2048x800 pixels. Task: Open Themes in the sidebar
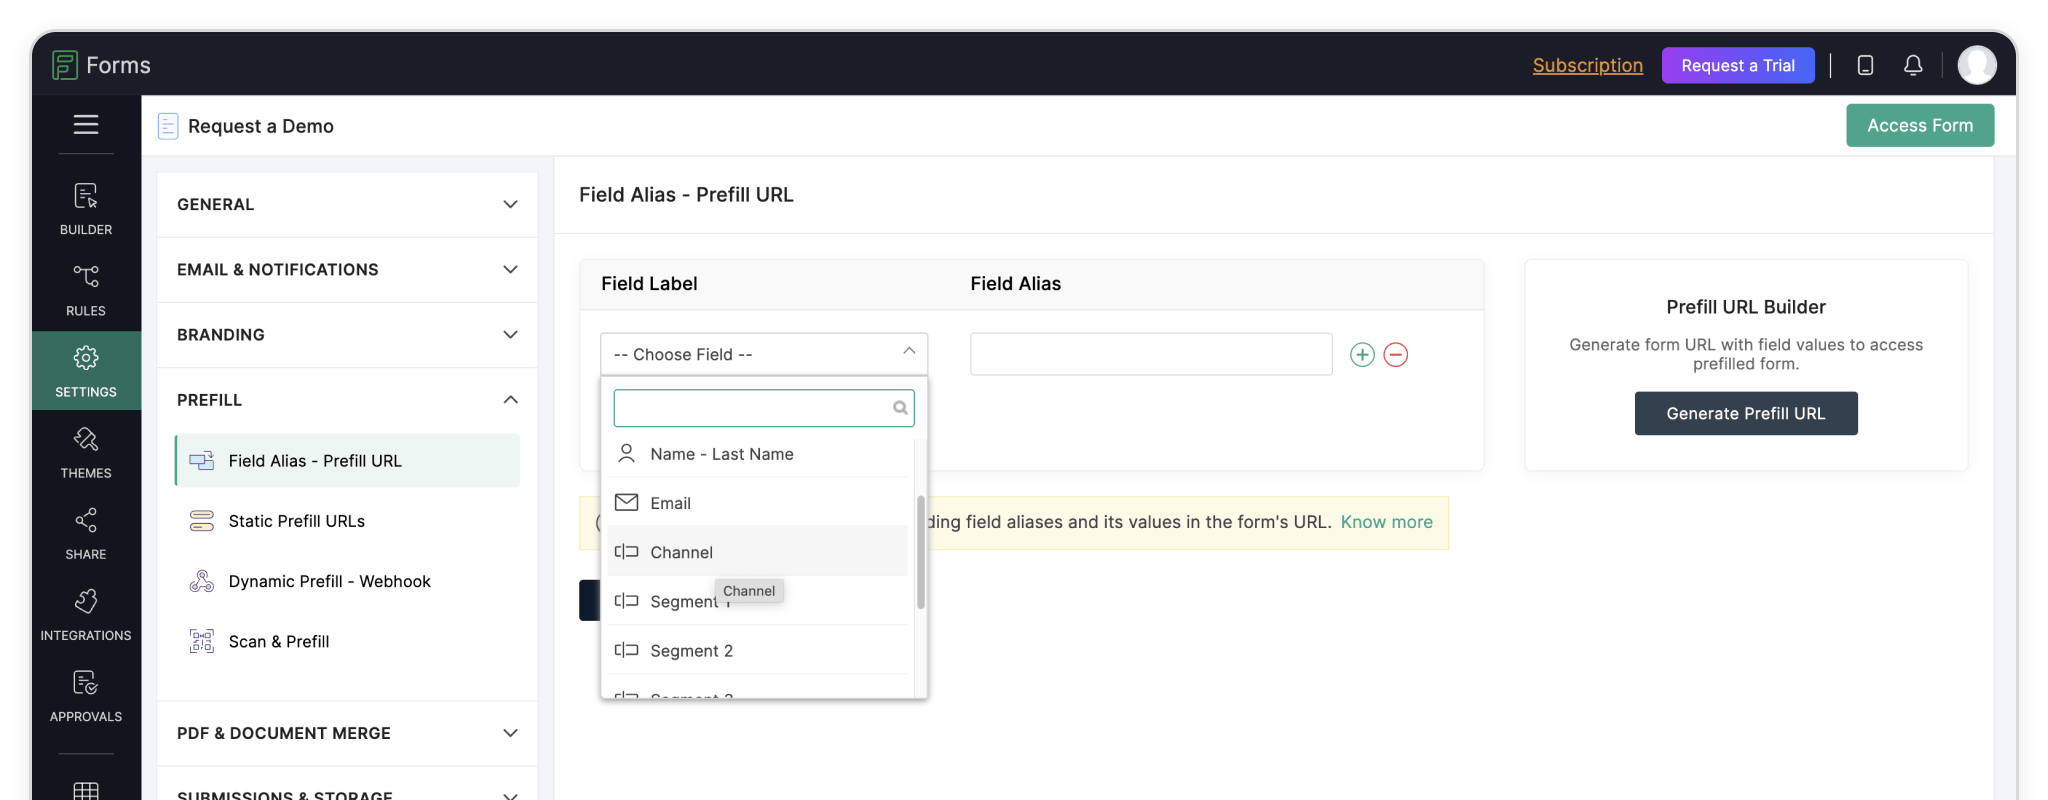click(x=86, y=452)
